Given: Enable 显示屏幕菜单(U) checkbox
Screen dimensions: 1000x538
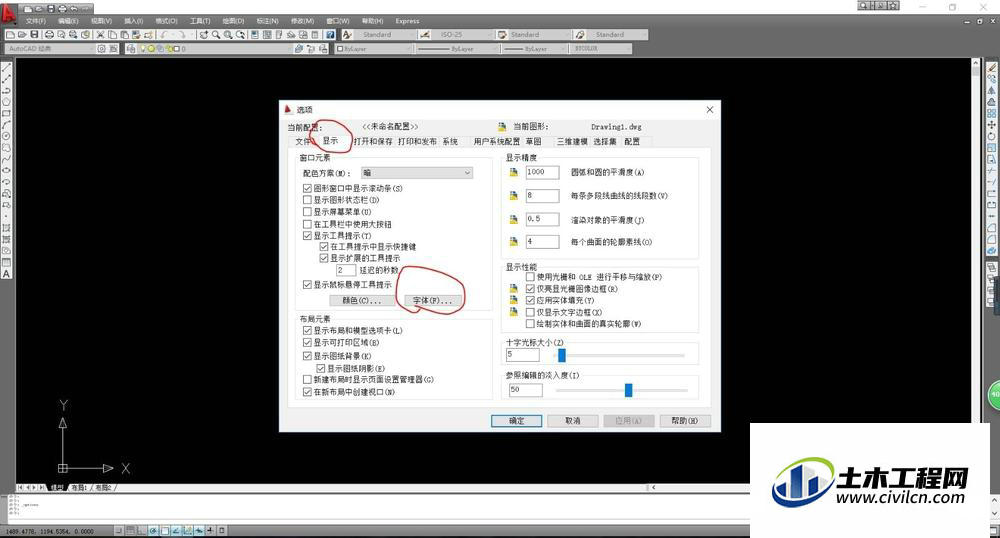Looking at the screenshot, I should pyautogui.click(x=307, y=212).
